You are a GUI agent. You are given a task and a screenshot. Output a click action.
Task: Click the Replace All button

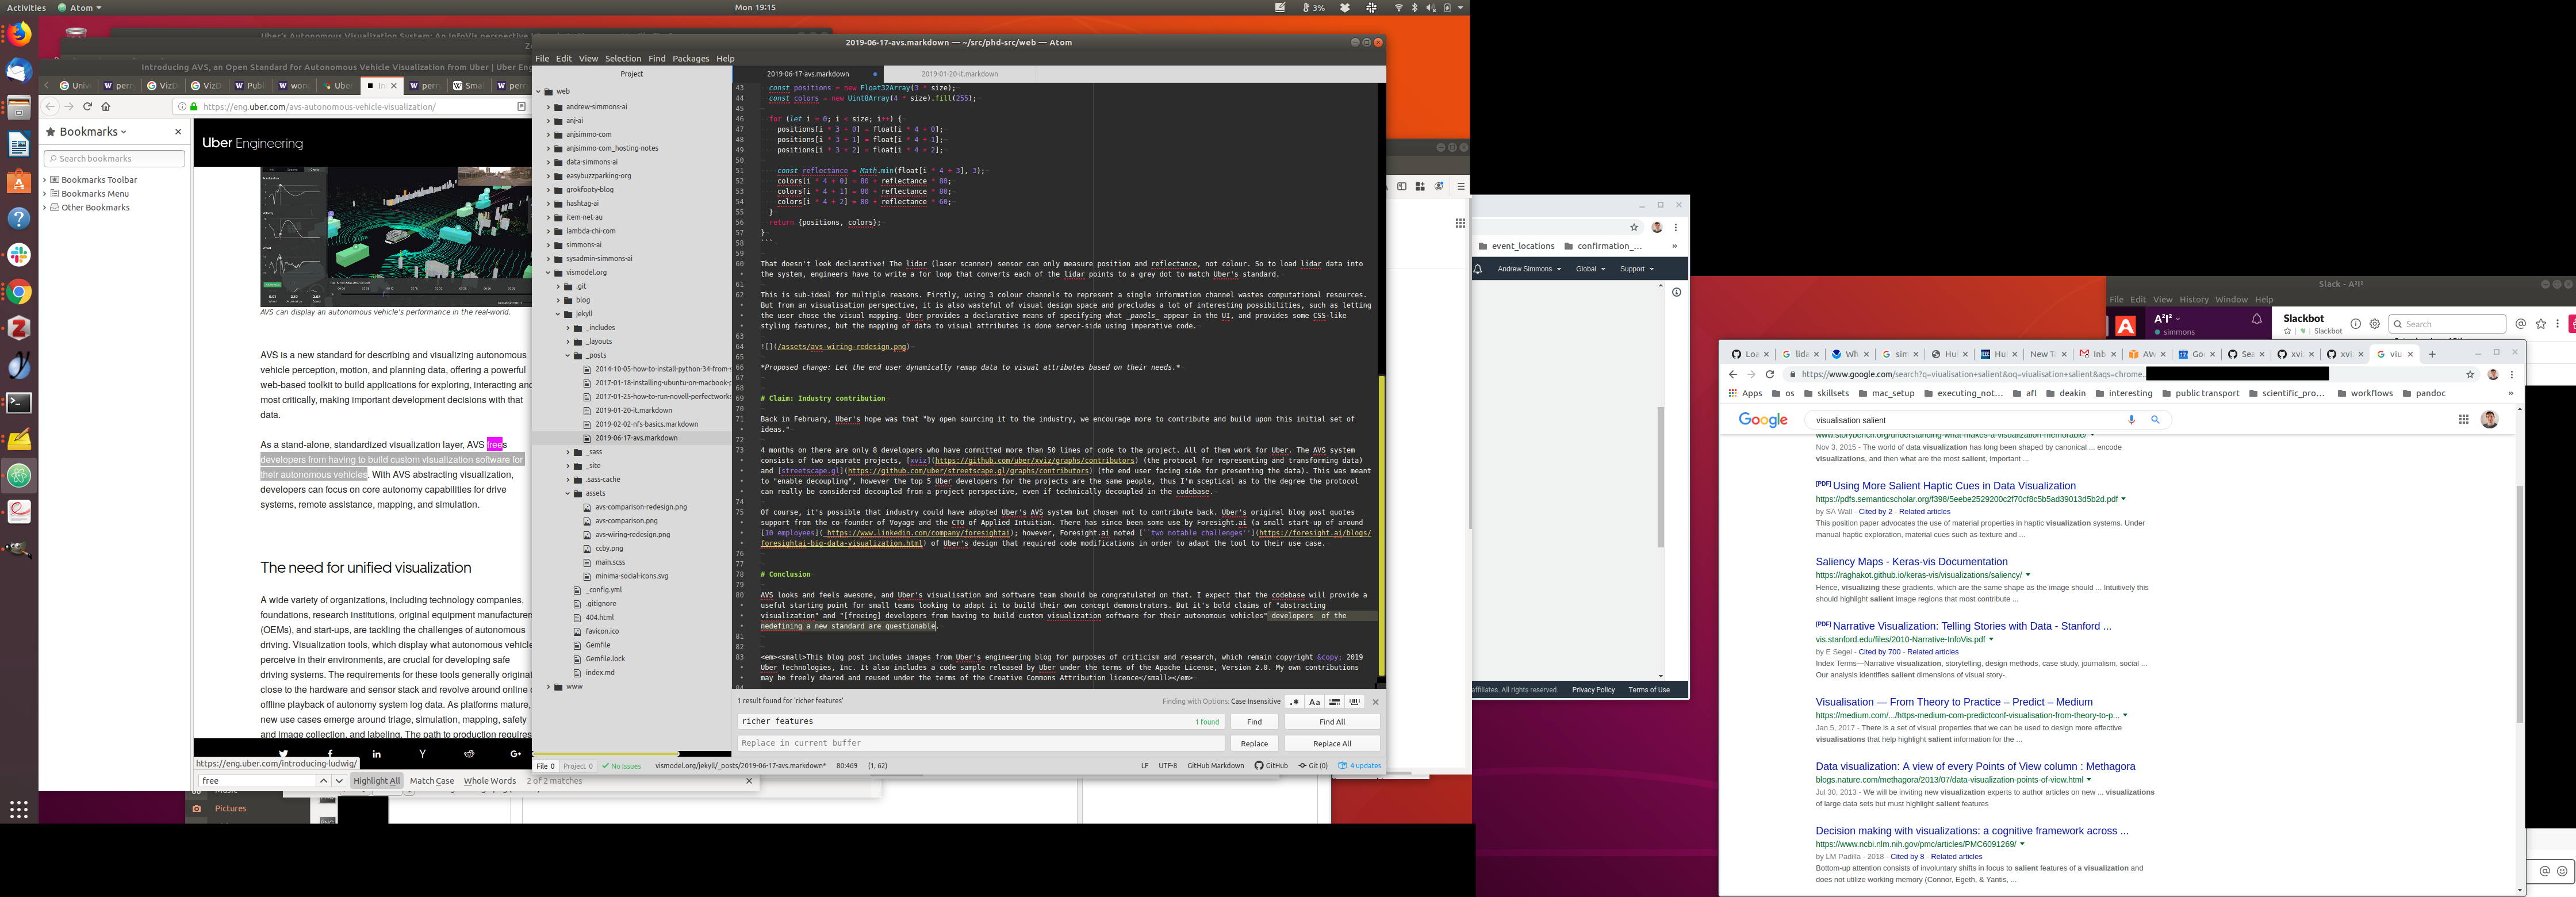(x=1331, y=744)
